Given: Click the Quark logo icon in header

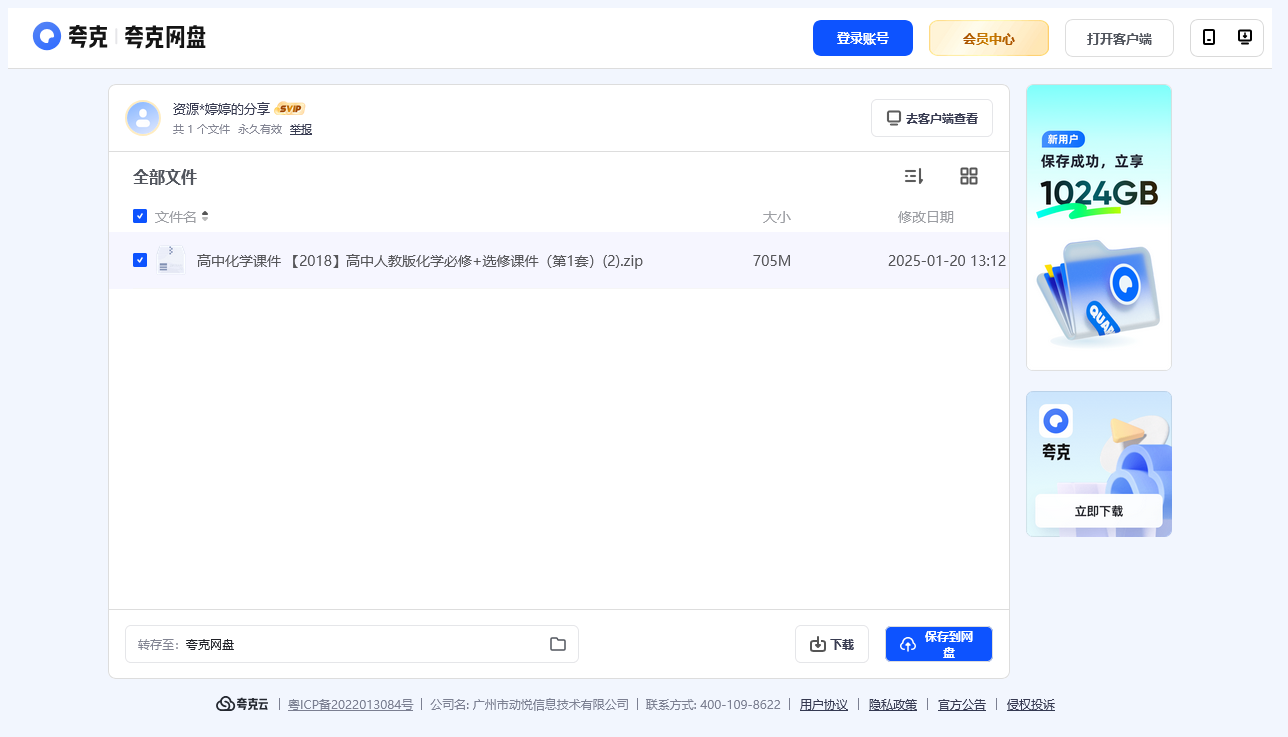Looking at the screenshot, I should click(x=47, y=36).
